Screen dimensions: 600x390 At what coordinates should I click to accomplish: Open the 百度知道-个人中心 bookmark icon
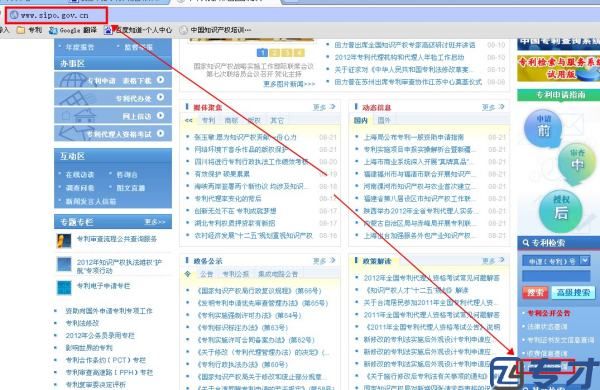(108, 30)
